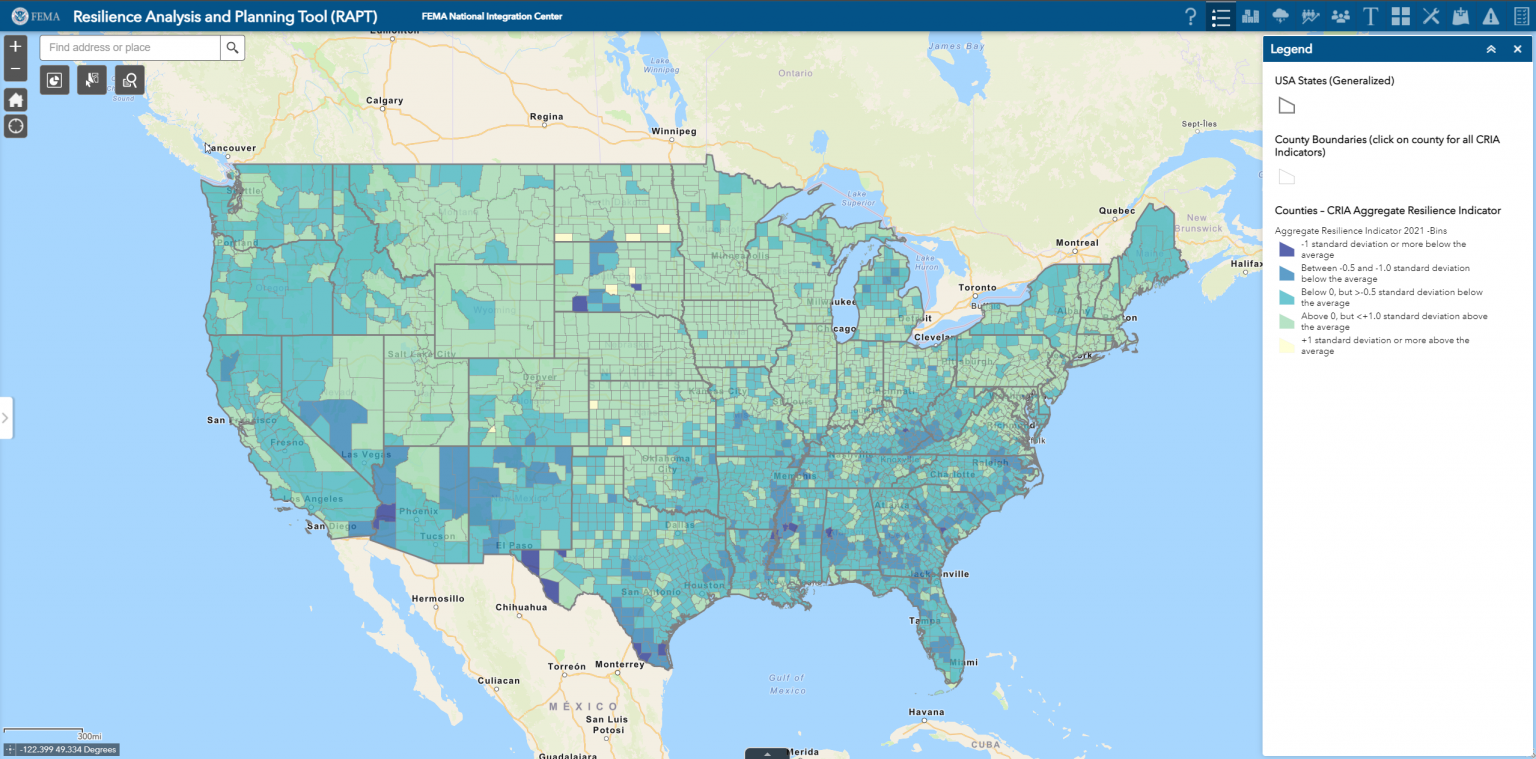The image size is (1536, 759).
Task: Expand the left side panel arrow
Action: click(x=5, y=418)
